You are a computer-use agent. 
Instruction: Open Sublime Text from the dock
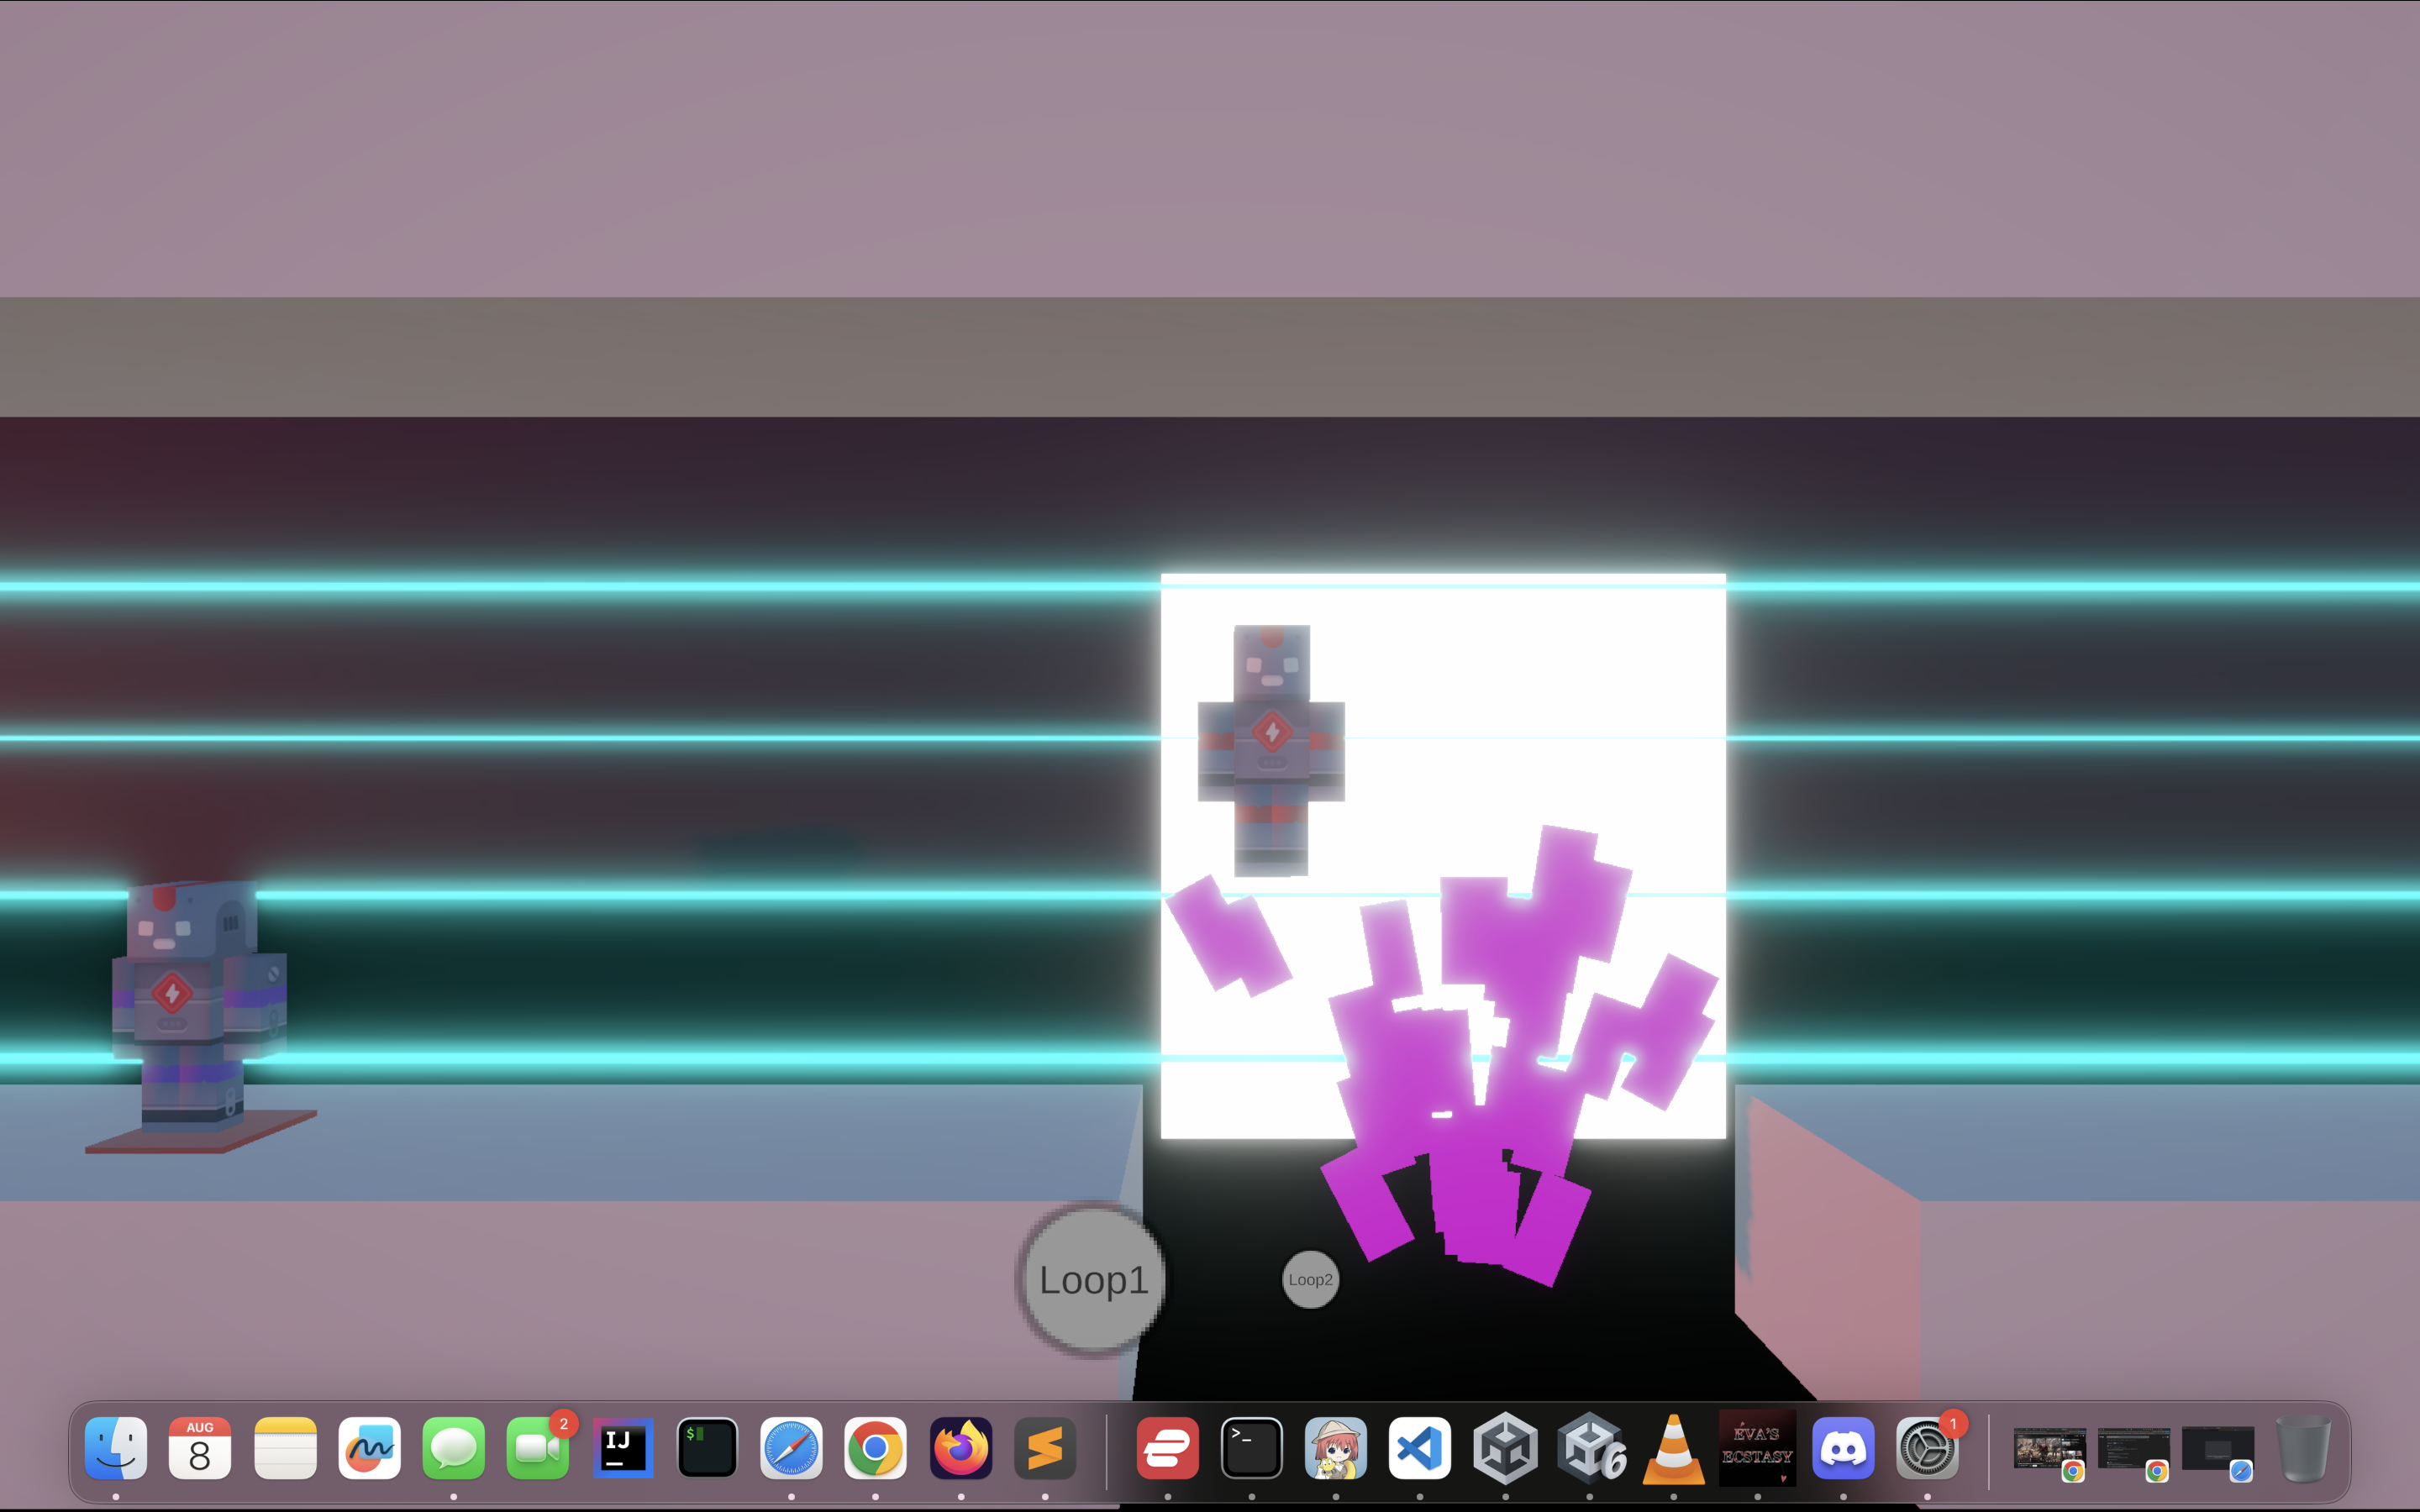click(1045, 1448)
